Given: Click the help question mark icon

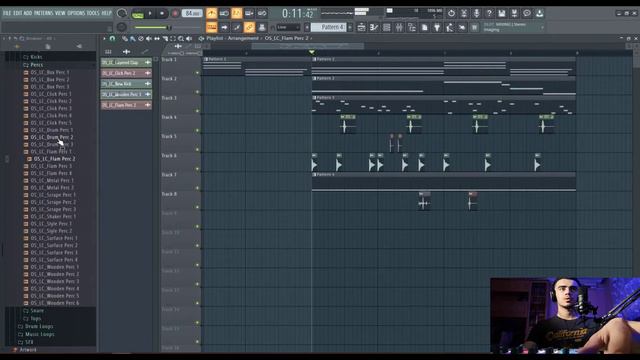Looking at the screenshot, I should [x=489, y=13].
